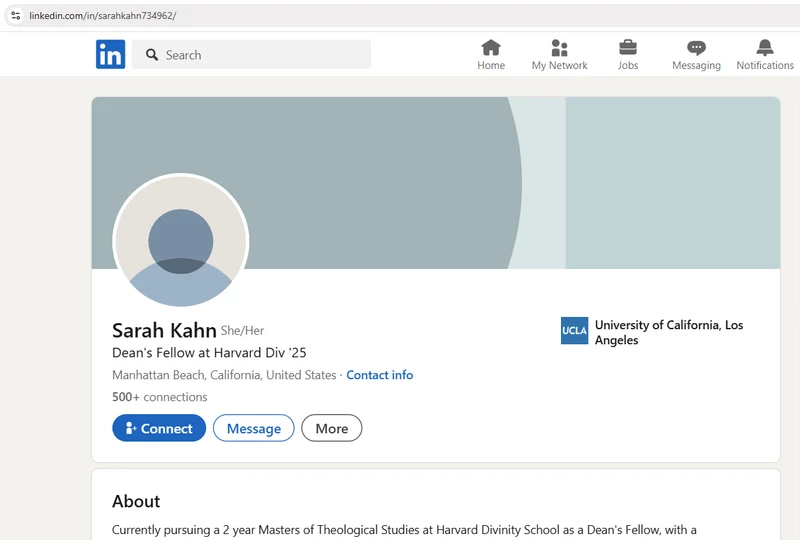Open the Contact info link
This screenshot has height=540, width=800.
point(380,375)
